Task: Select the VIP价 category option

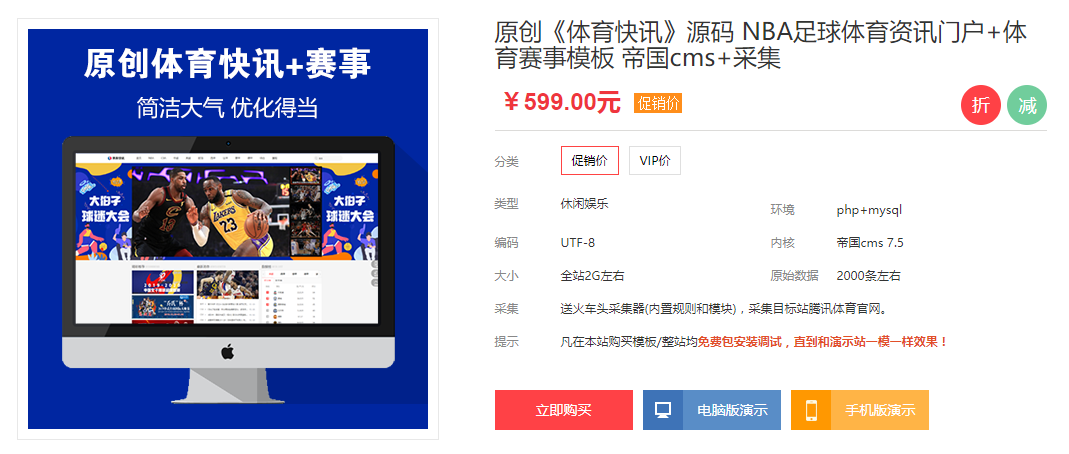Action: coord(654,161)
